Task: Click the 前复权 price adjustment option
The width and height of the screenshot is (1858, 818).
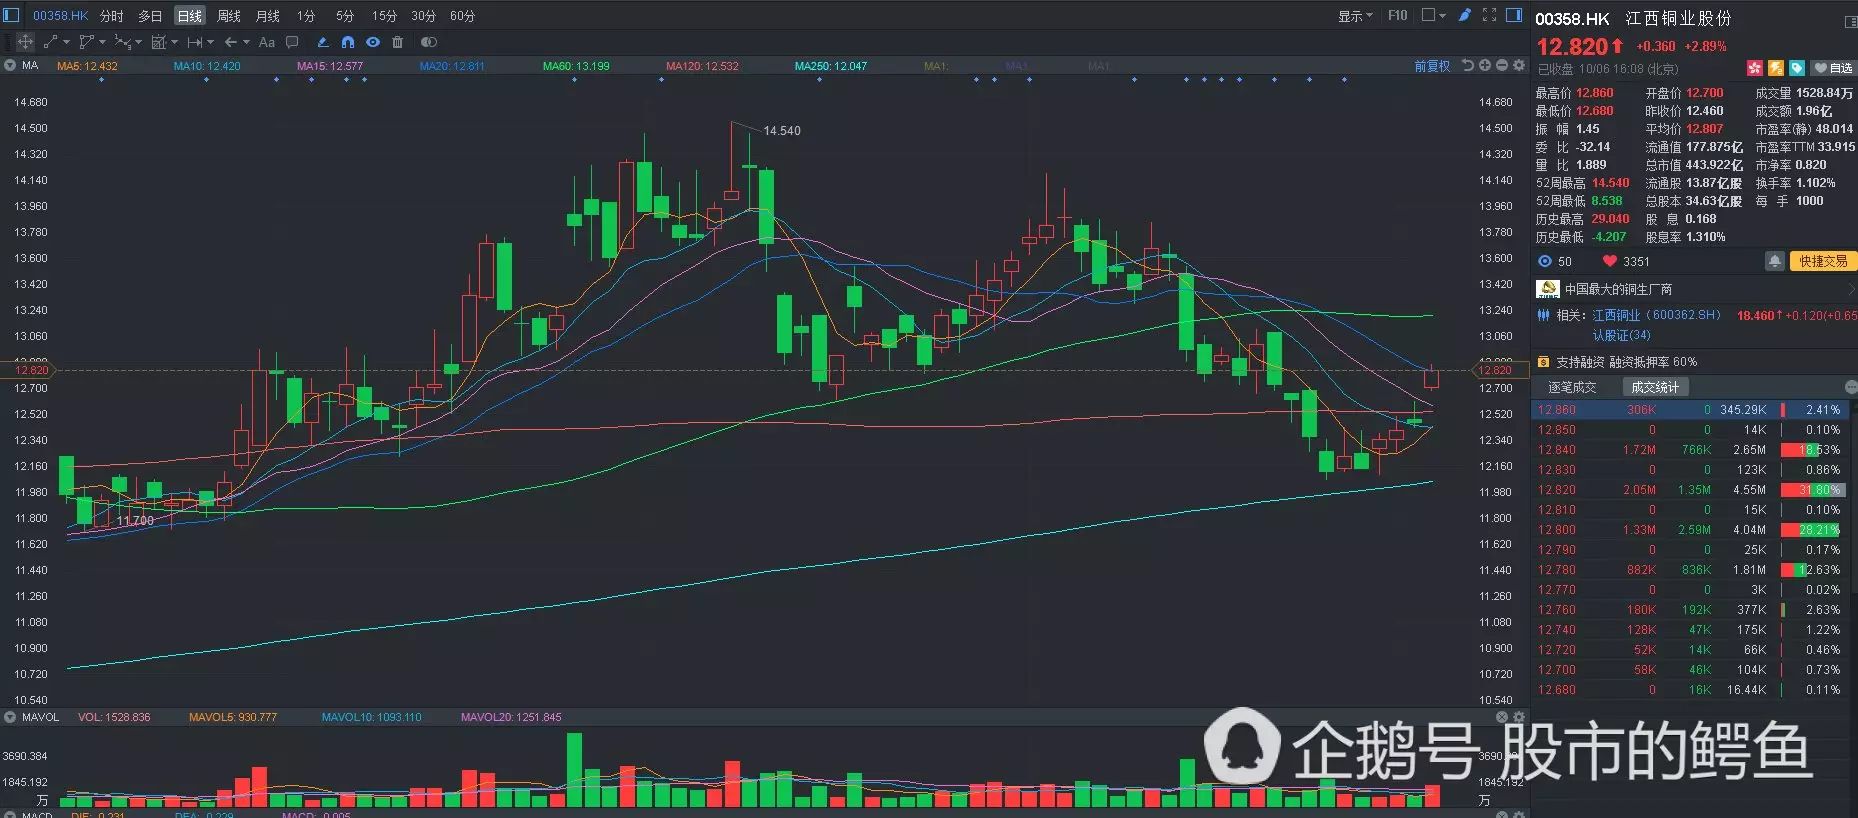Action: (1431, 66)
